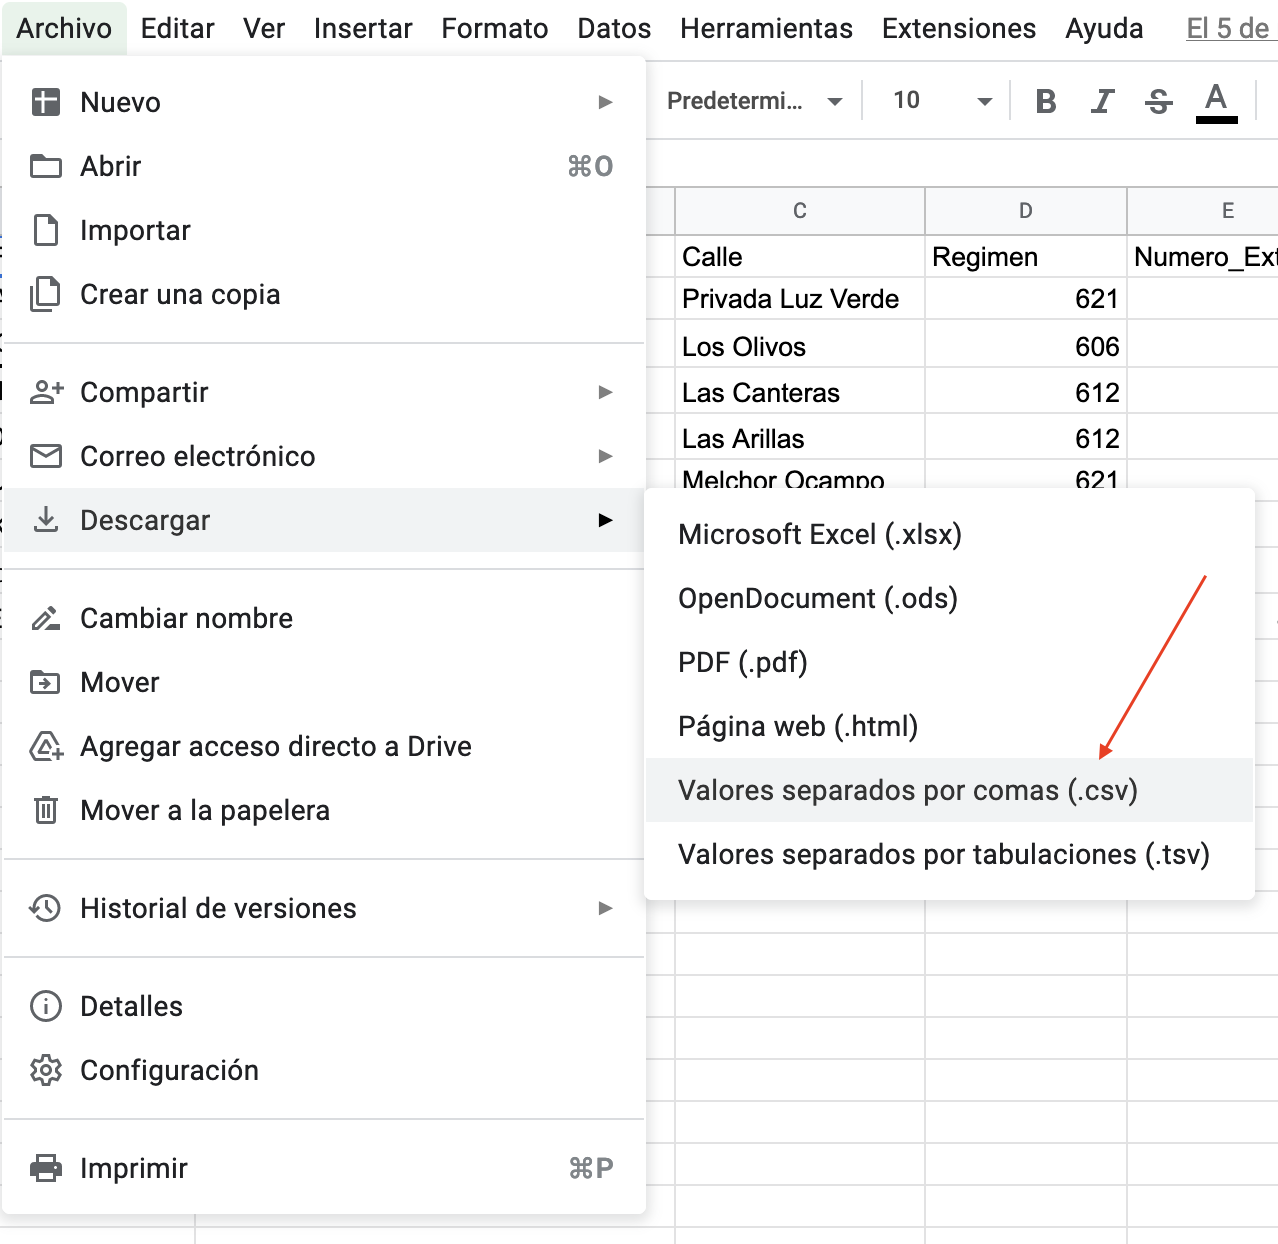
Task: Click the Imprimir printer icon
Action: (x=46, y=1168)
